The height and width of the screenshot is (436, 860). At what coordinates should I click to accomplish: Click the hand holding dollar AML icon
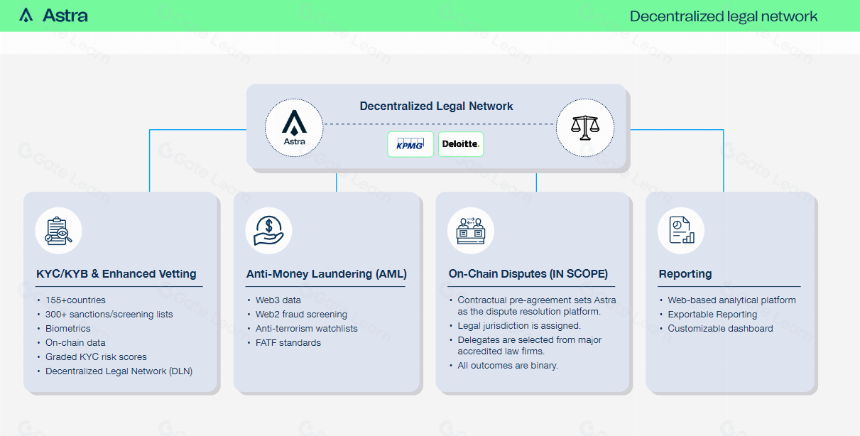pos(269,230)
